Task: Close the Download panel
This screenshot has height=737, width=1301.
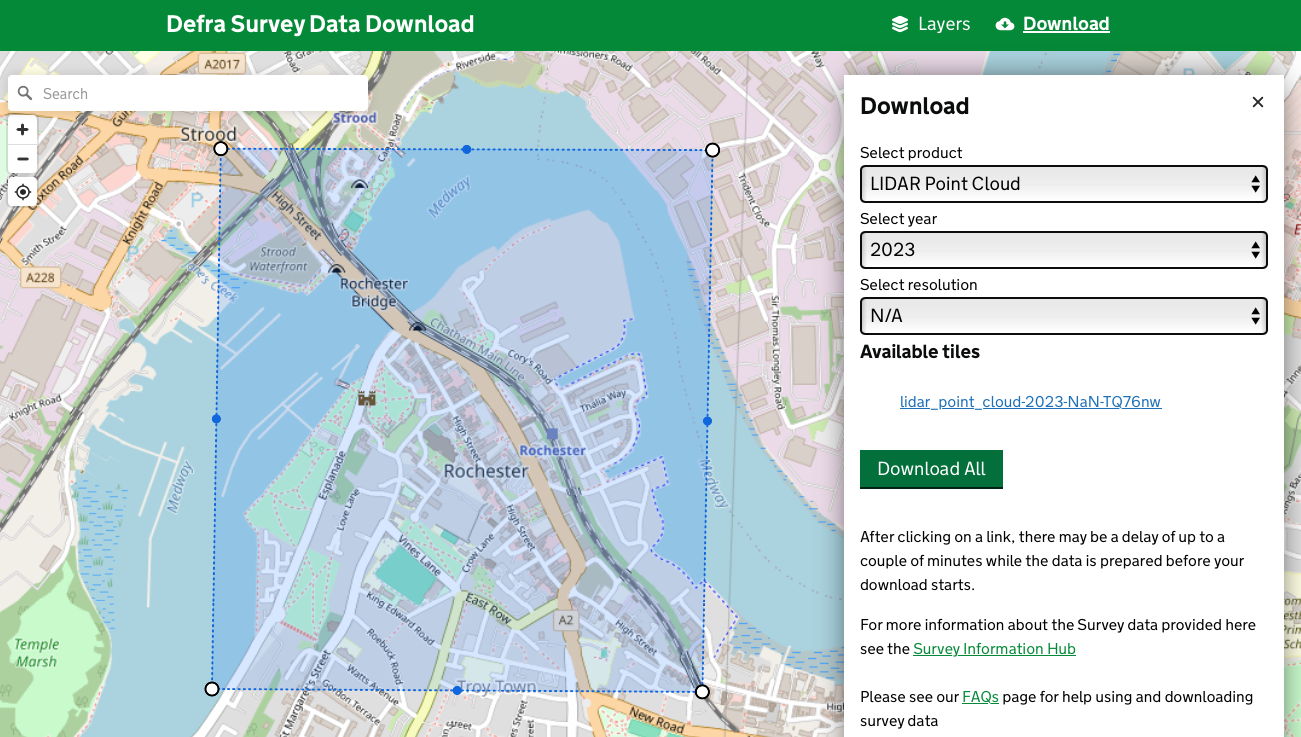Action: (1258, 102)
